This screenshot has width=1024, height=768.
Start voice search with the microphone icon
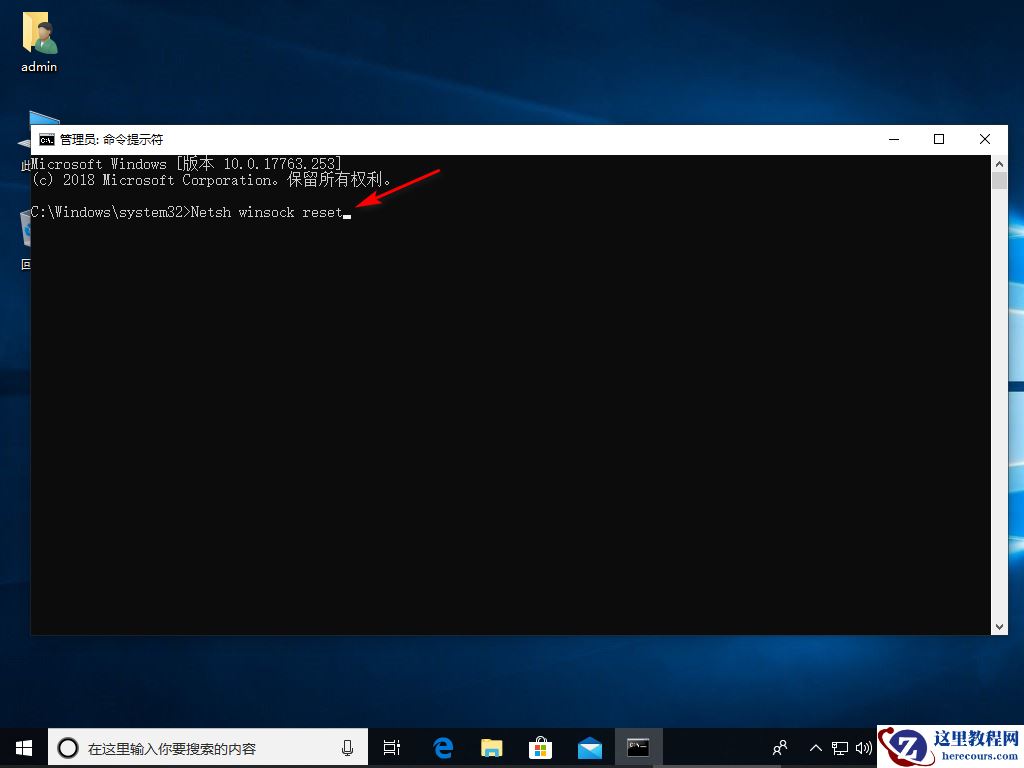click(347, 747)
